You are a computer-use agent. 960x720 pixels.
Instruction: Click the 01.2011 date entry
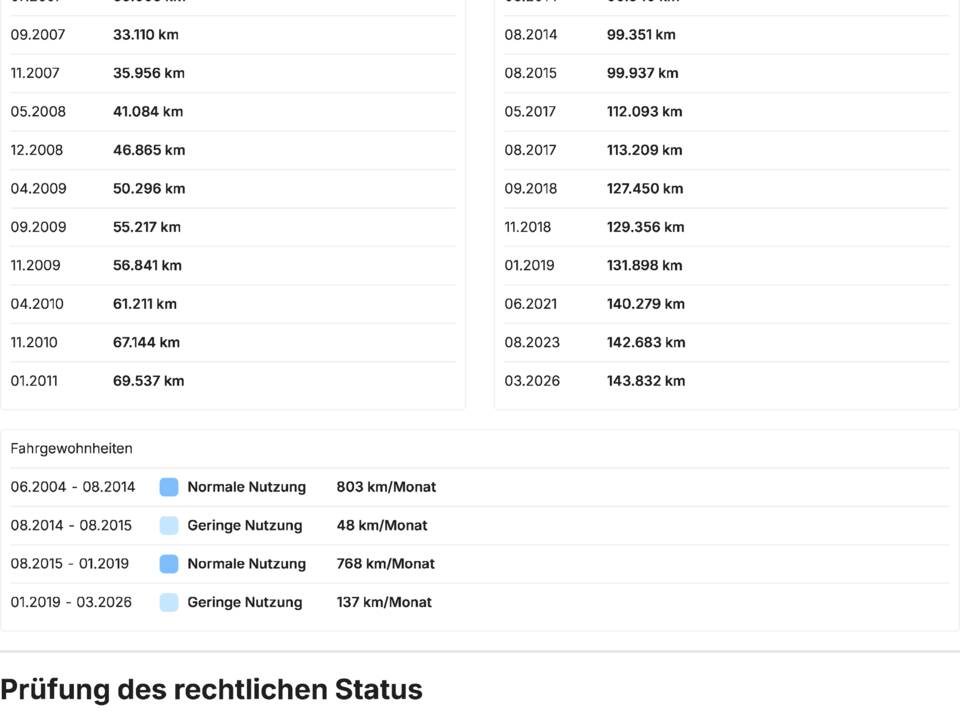[x=35, y=381]
